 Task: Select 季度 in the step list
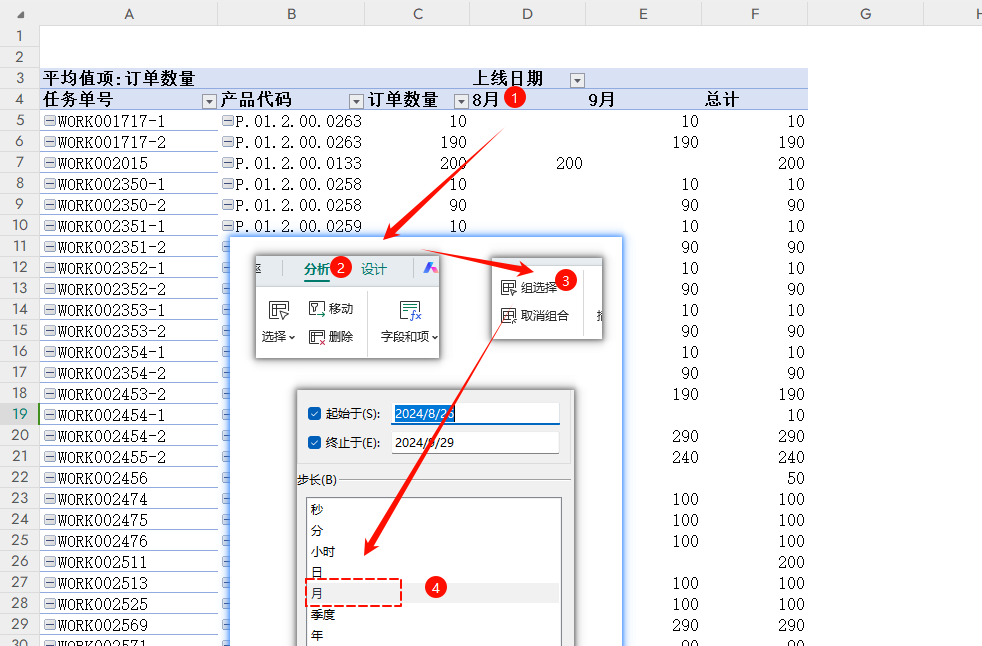pyautogui.click(x=433, y=615)
